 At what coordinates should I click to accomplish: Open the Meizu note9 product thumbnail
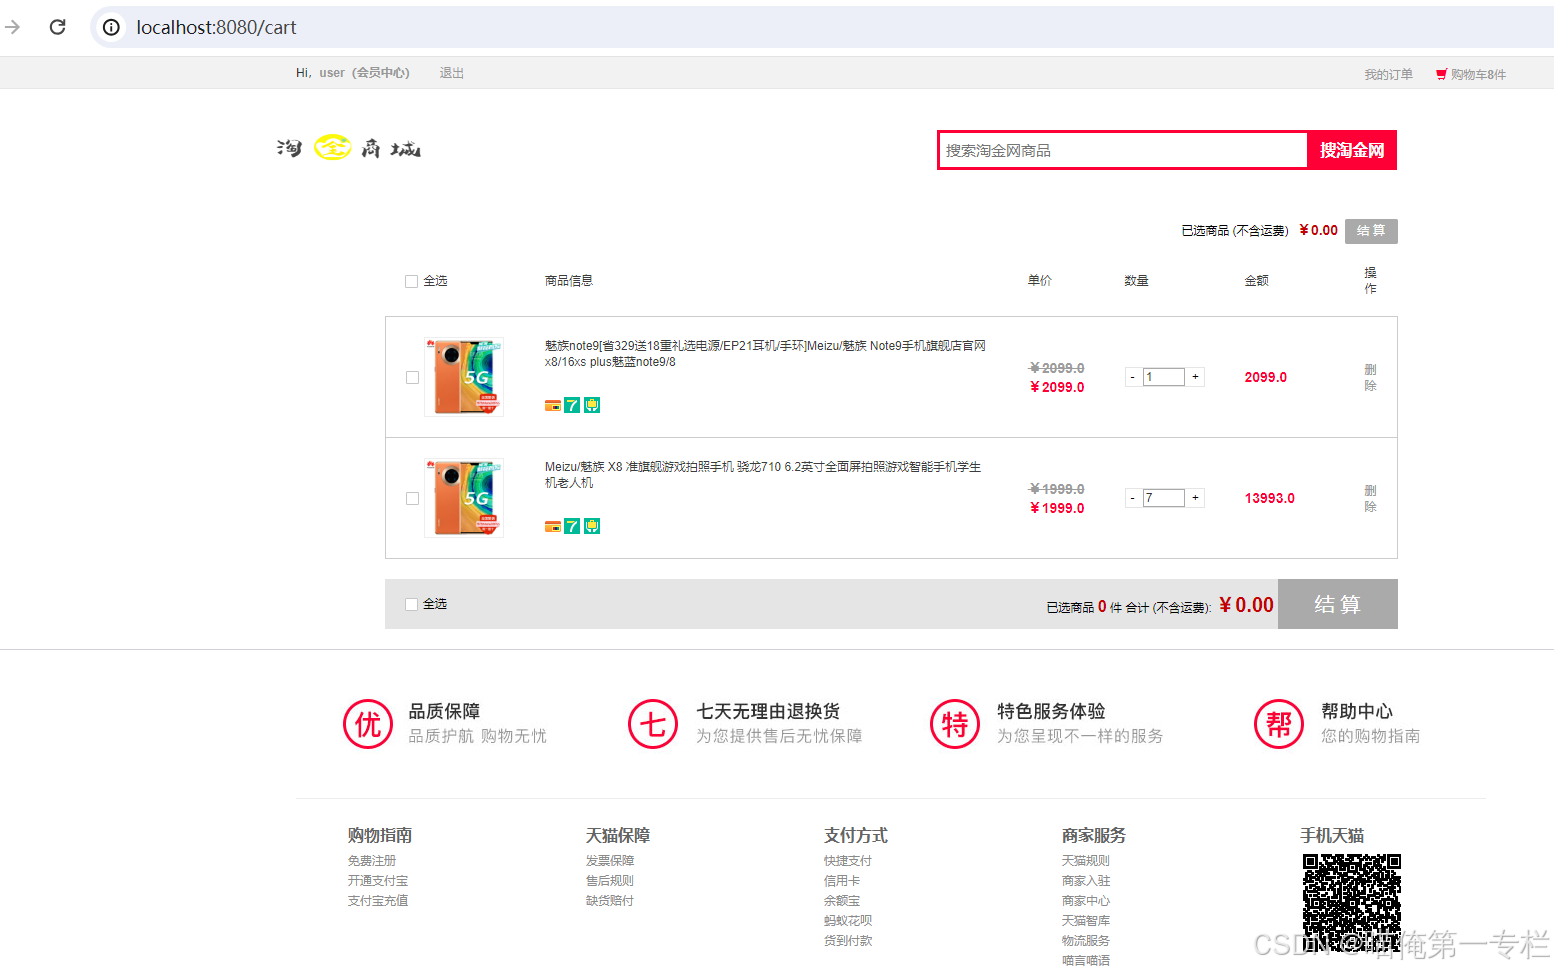tap(464, 377)
